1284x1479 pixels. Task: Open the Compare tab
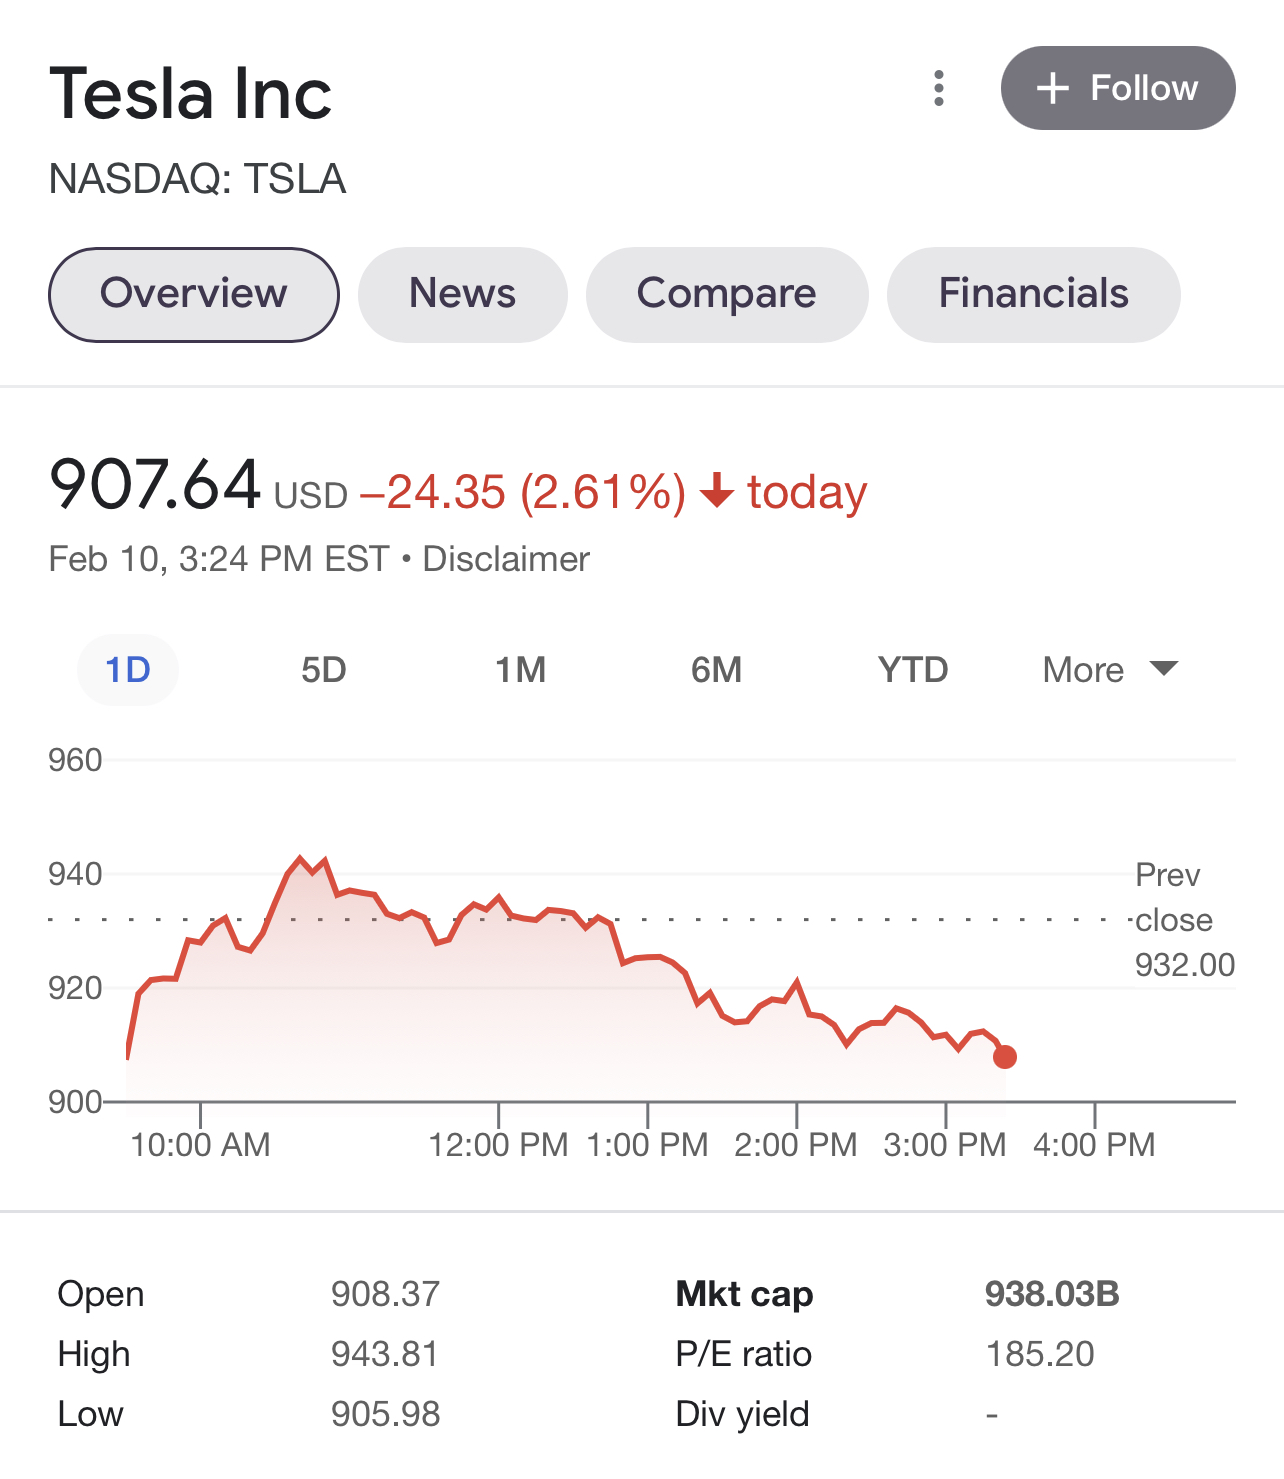(727, 294)
